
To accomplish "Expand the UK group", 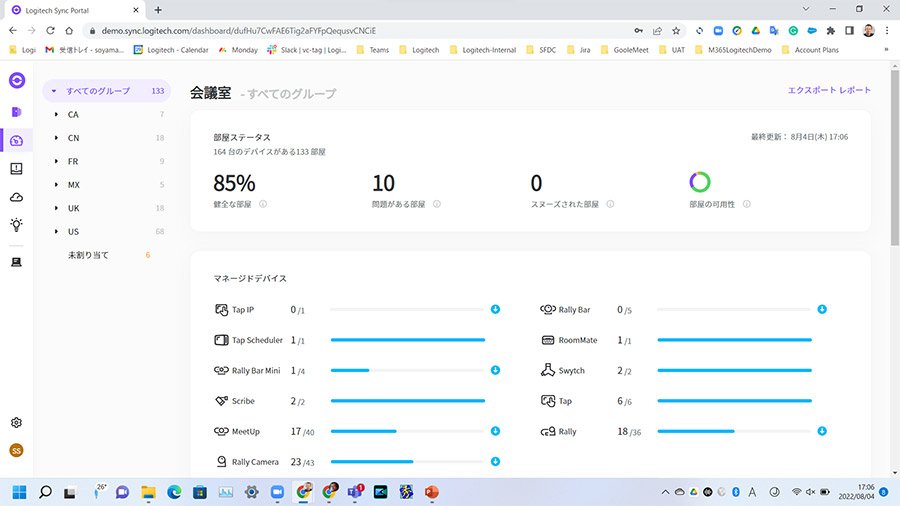I will (56, 208).
